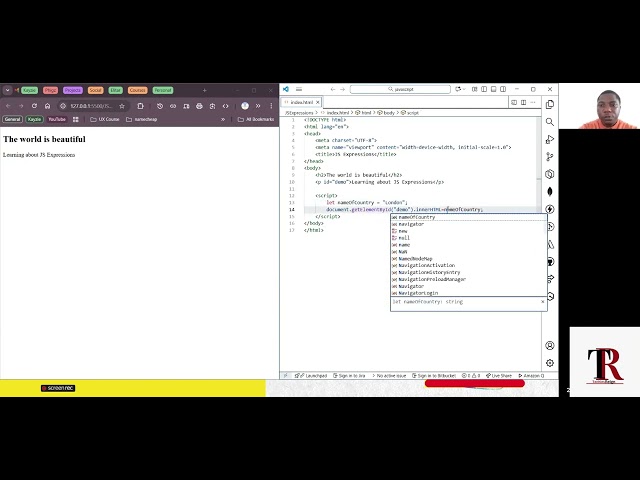This screenshot has width=640, height=480.
Task: Click the browser Home button
Action: pyautogui.click(x=47, y=106)
